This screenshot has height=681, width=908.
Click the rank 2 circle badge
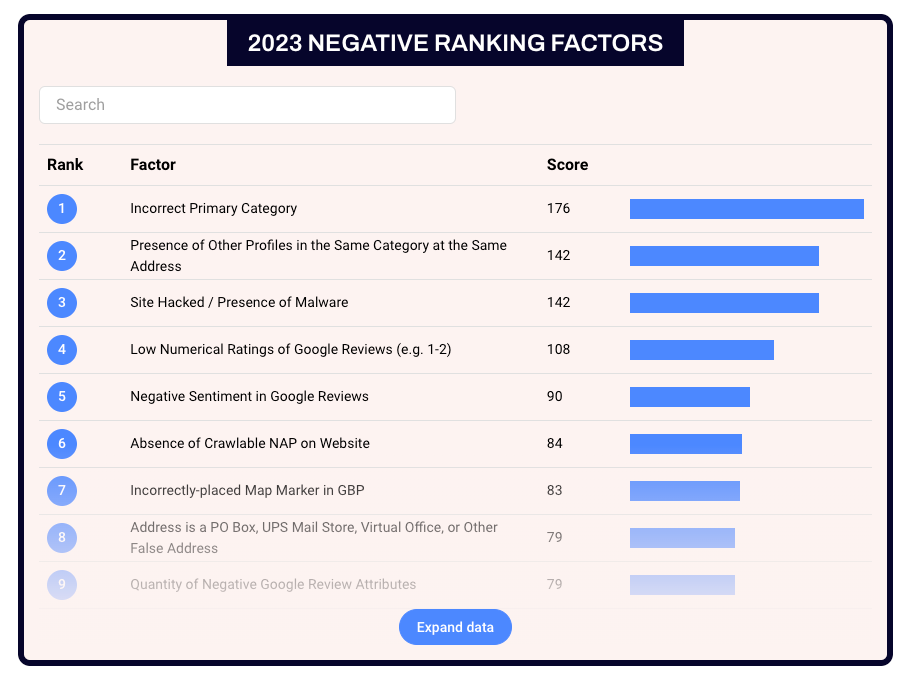coord(62,256)
